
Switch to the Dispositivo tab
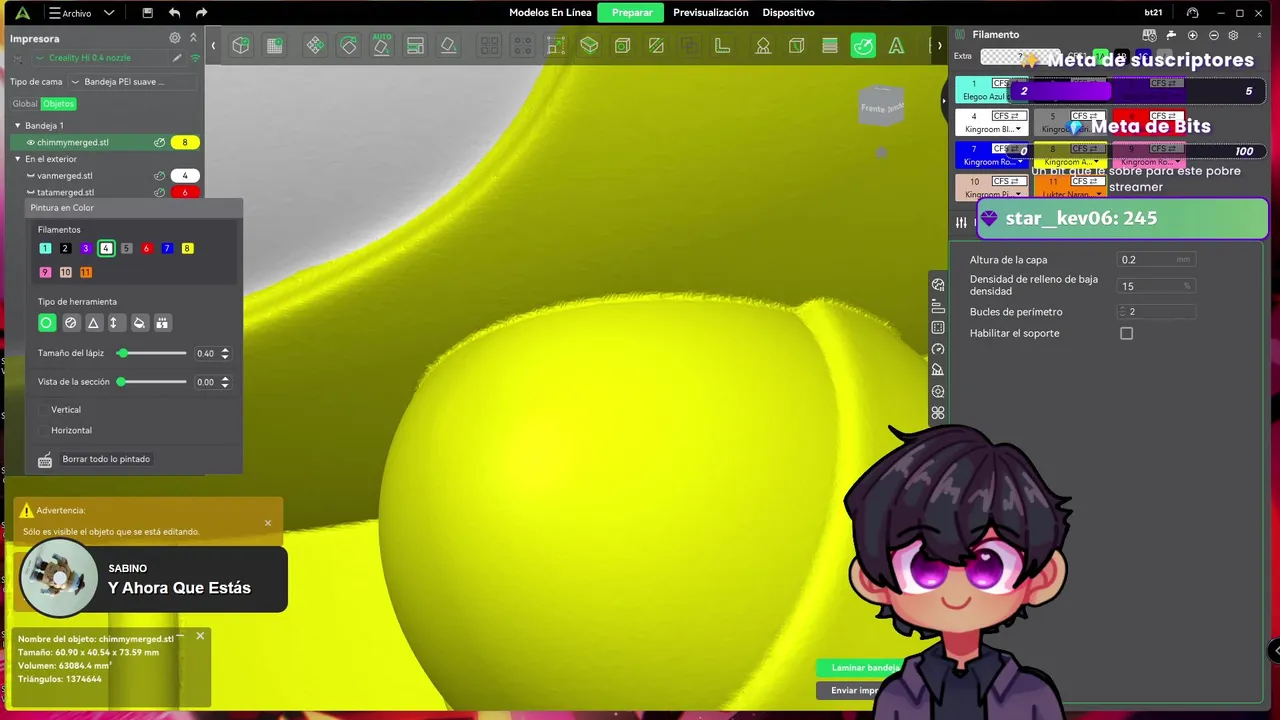tap(788, 13)
